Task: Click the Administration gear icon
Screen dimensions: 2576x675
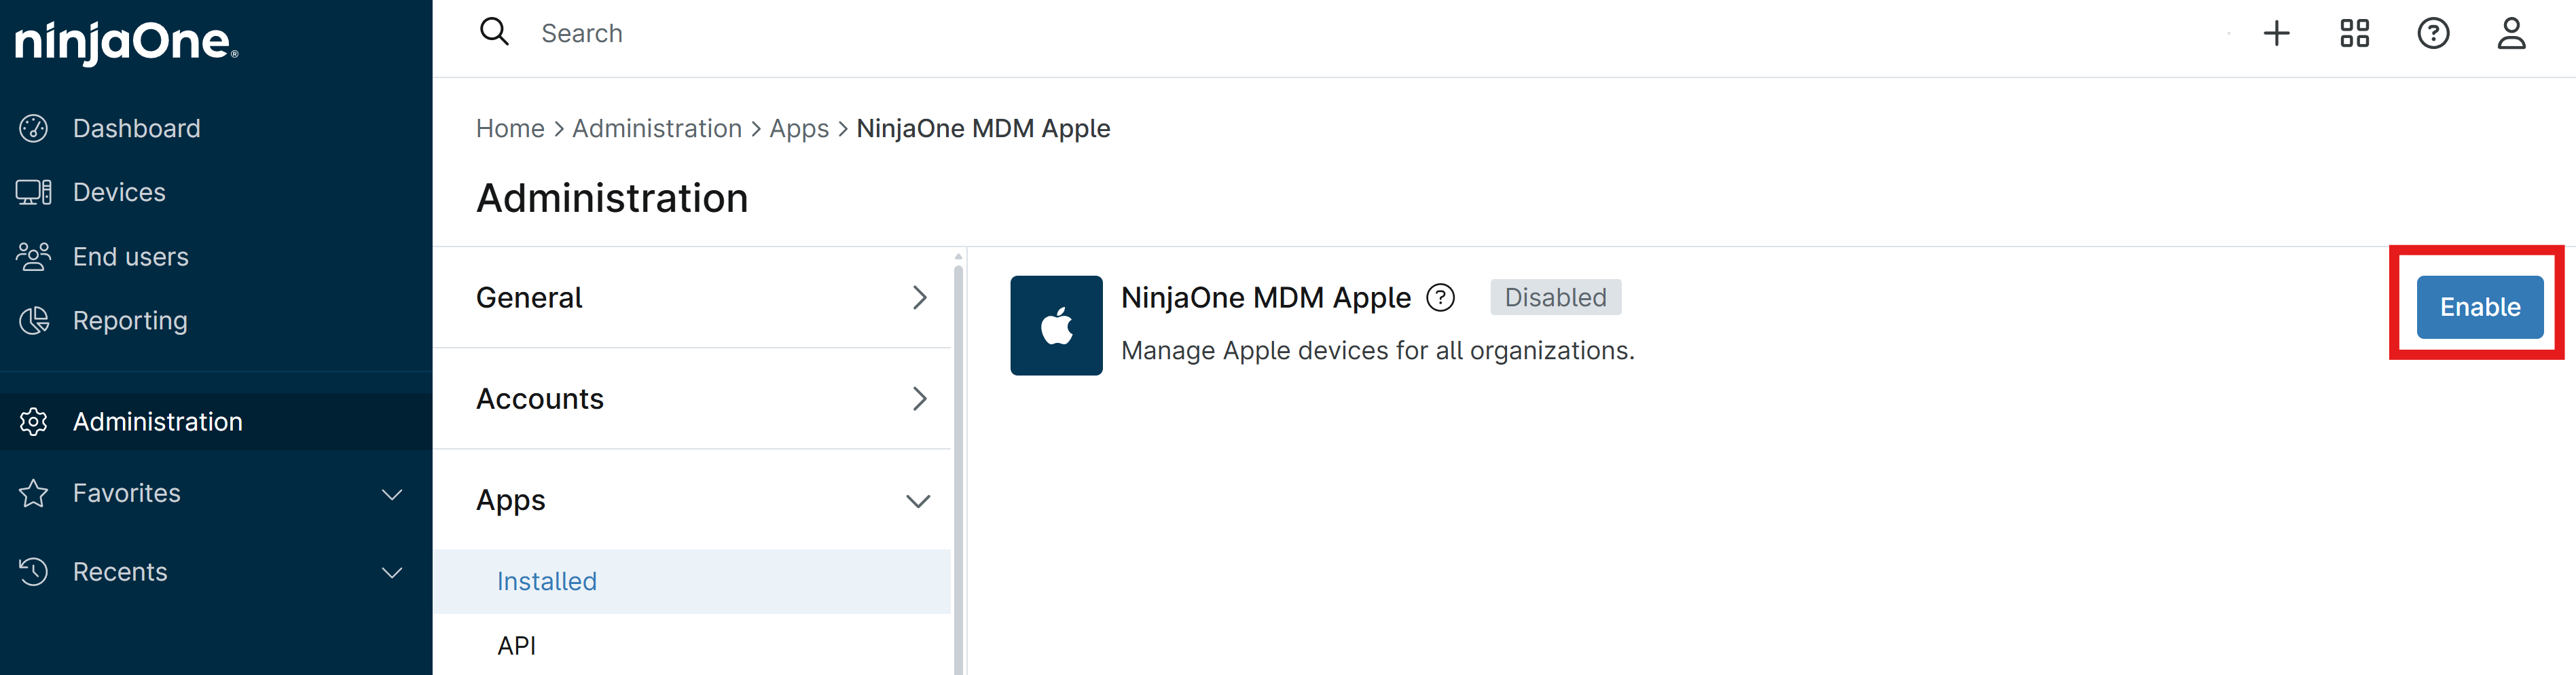Action: tap(33, 421)
